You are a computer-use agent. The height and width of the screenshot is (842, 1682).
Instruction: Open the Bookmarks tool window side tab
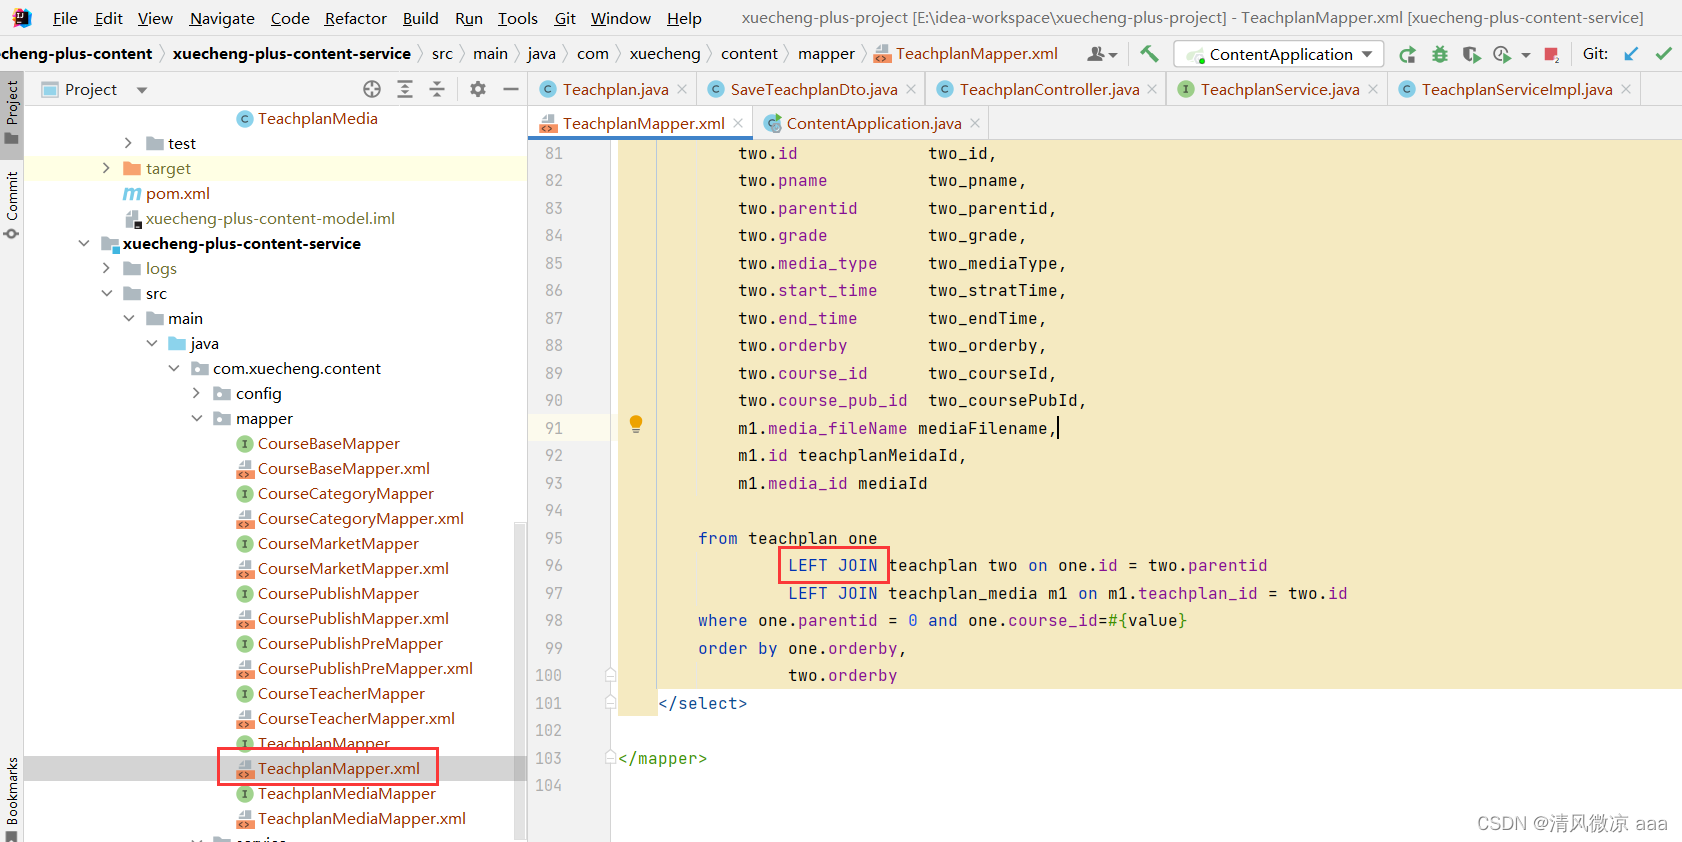click(12, 798)
